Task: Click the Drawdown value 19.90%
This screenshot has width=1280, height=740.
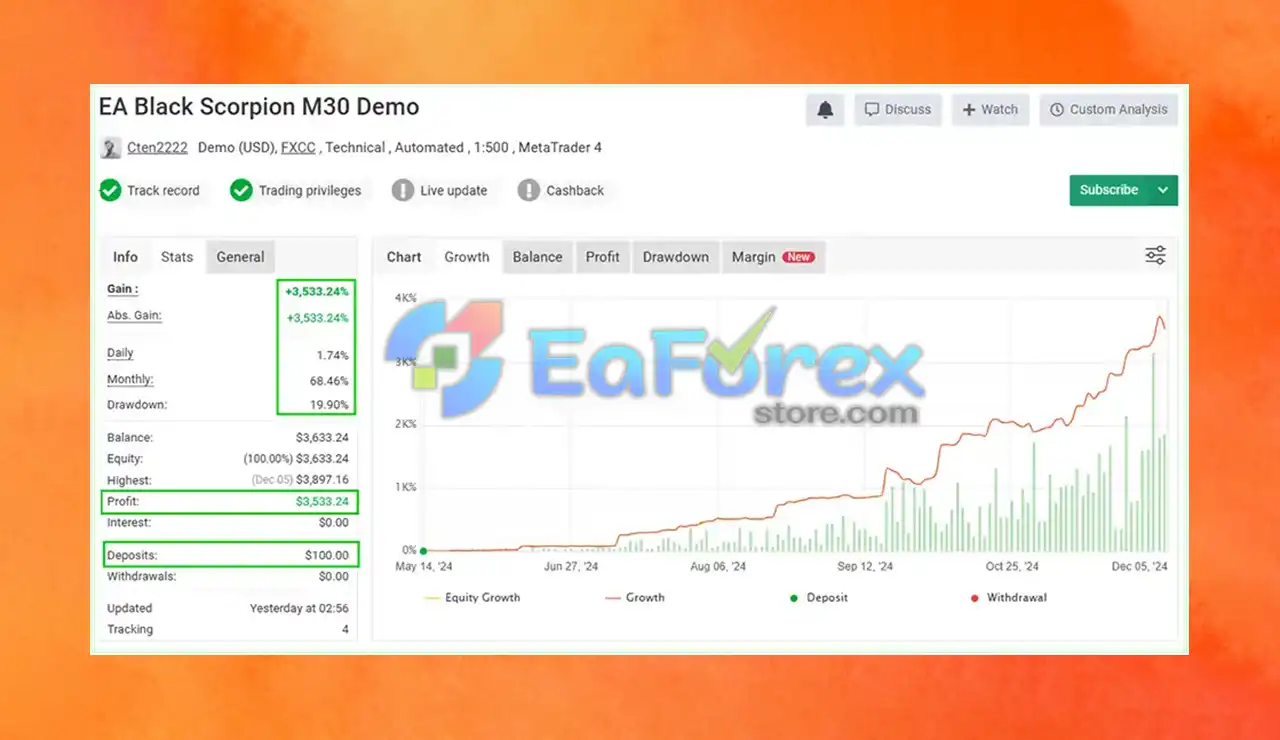Action: pos(329,405)
